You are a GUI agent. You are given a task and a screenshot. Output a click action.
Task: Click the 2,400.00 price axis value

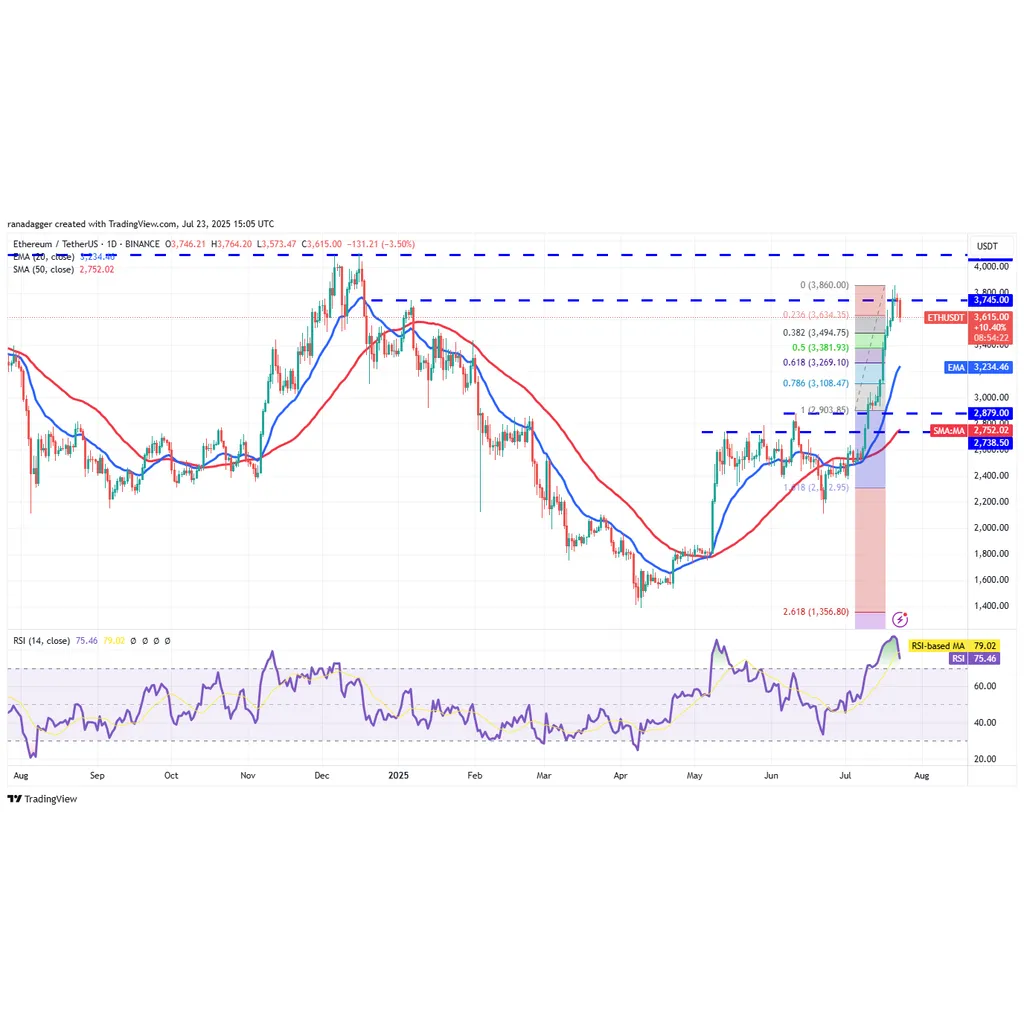991,475
